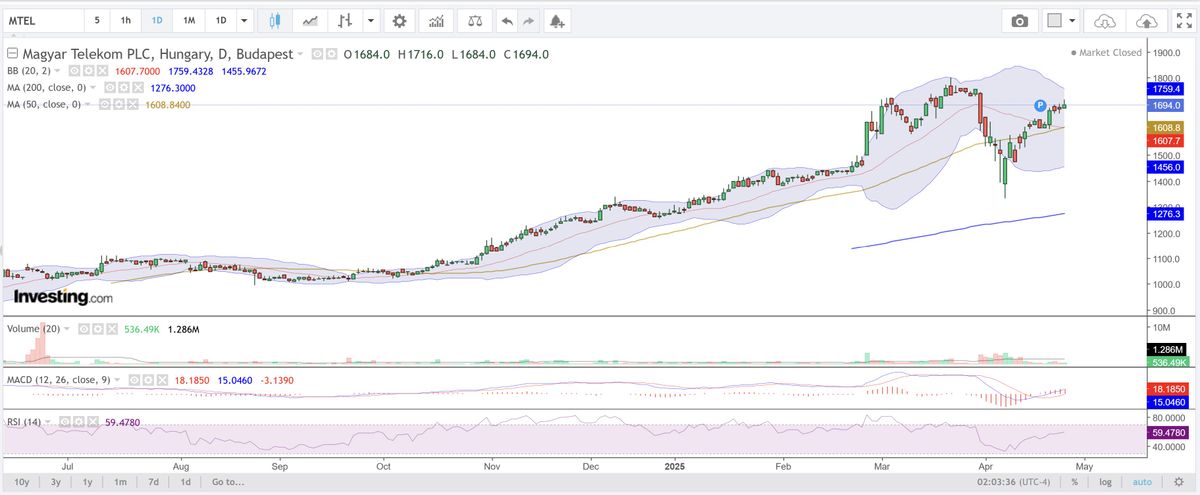Click the layout square swatch button
This screenshot has height=495, width=1200.
pyautogui.click(x=1054, y=21)
